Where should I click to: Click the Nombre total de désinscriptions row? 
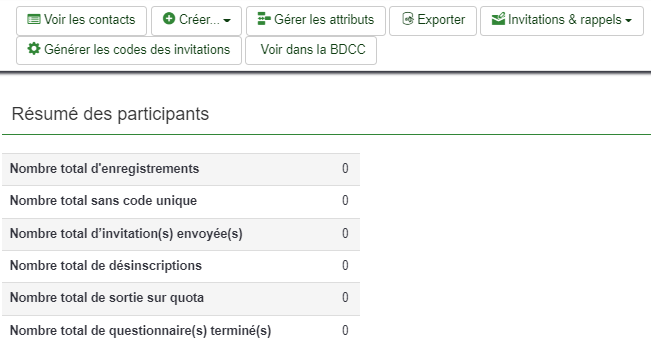point(181,266)
